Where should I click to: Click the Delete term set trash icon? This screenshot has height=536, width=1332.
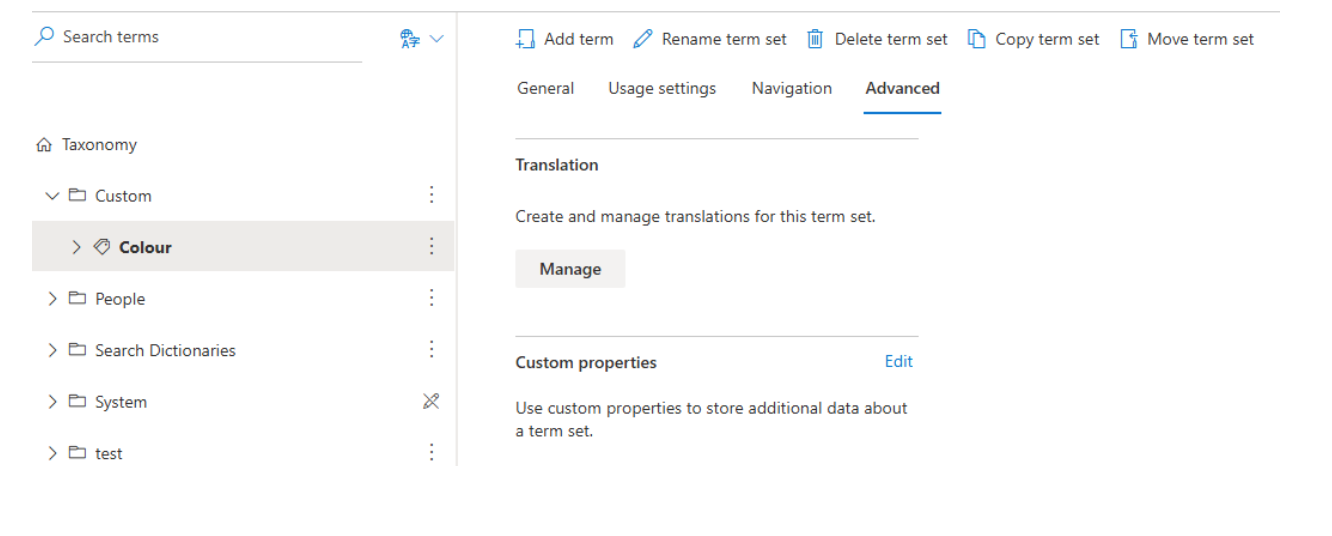click(x=816, y=39)
